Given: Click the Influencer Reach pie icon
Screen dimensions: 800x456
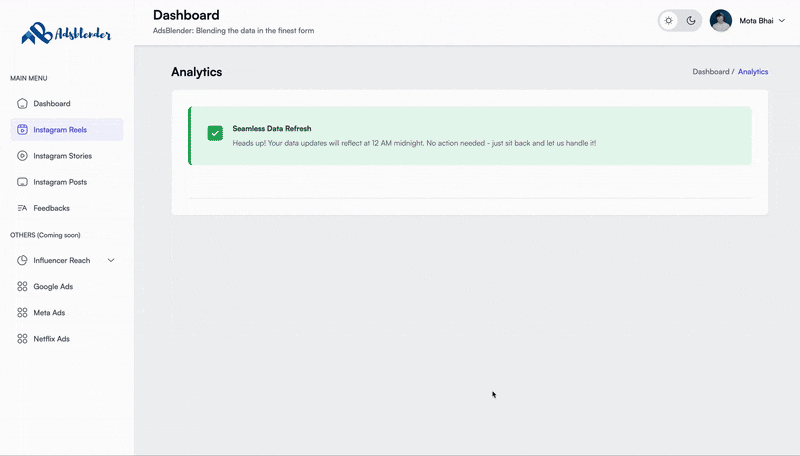Looking at the screenshot, I should pos(23,261).
